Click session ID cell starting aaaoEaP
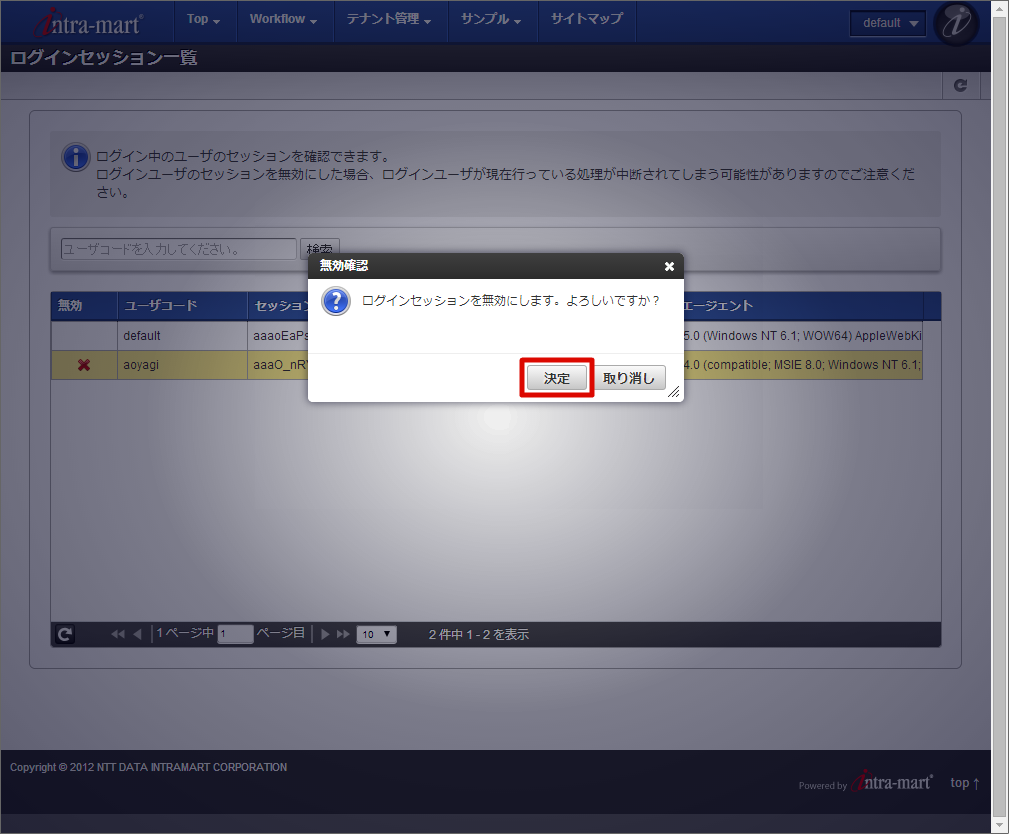 pyautogui.click(x=279, y=336)
